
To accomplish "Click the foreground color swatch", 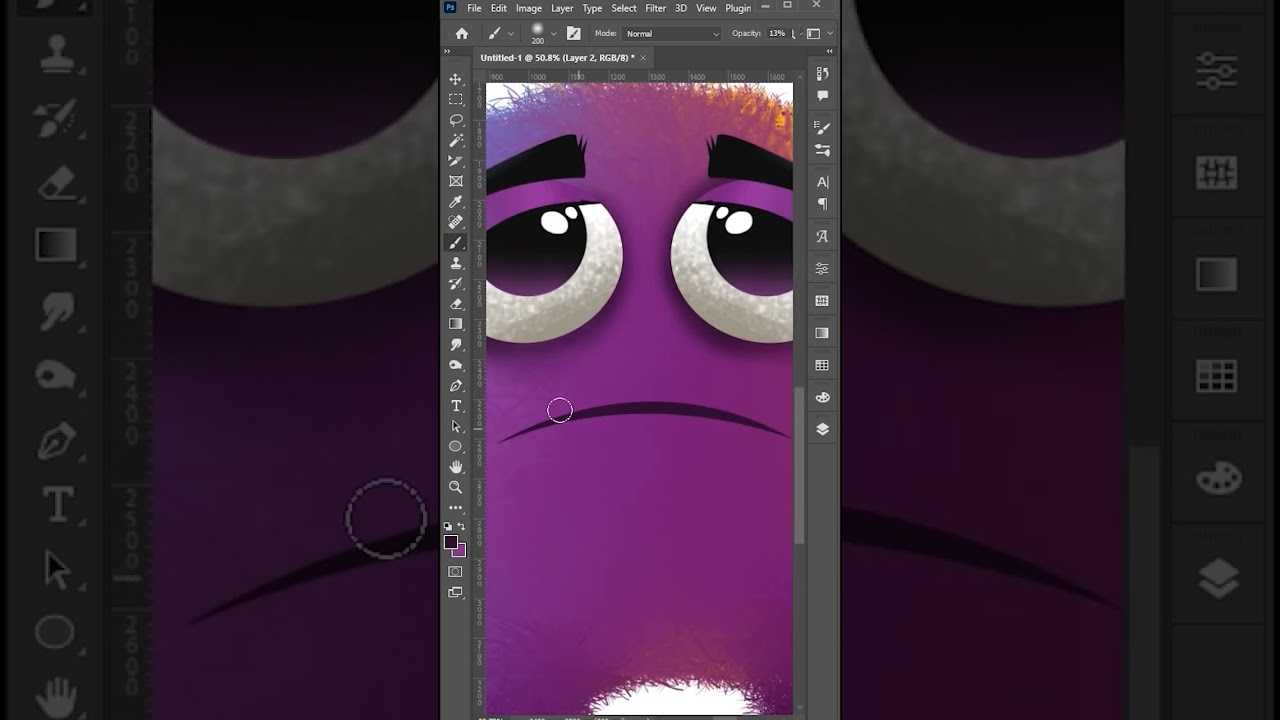I will (451, 542).
